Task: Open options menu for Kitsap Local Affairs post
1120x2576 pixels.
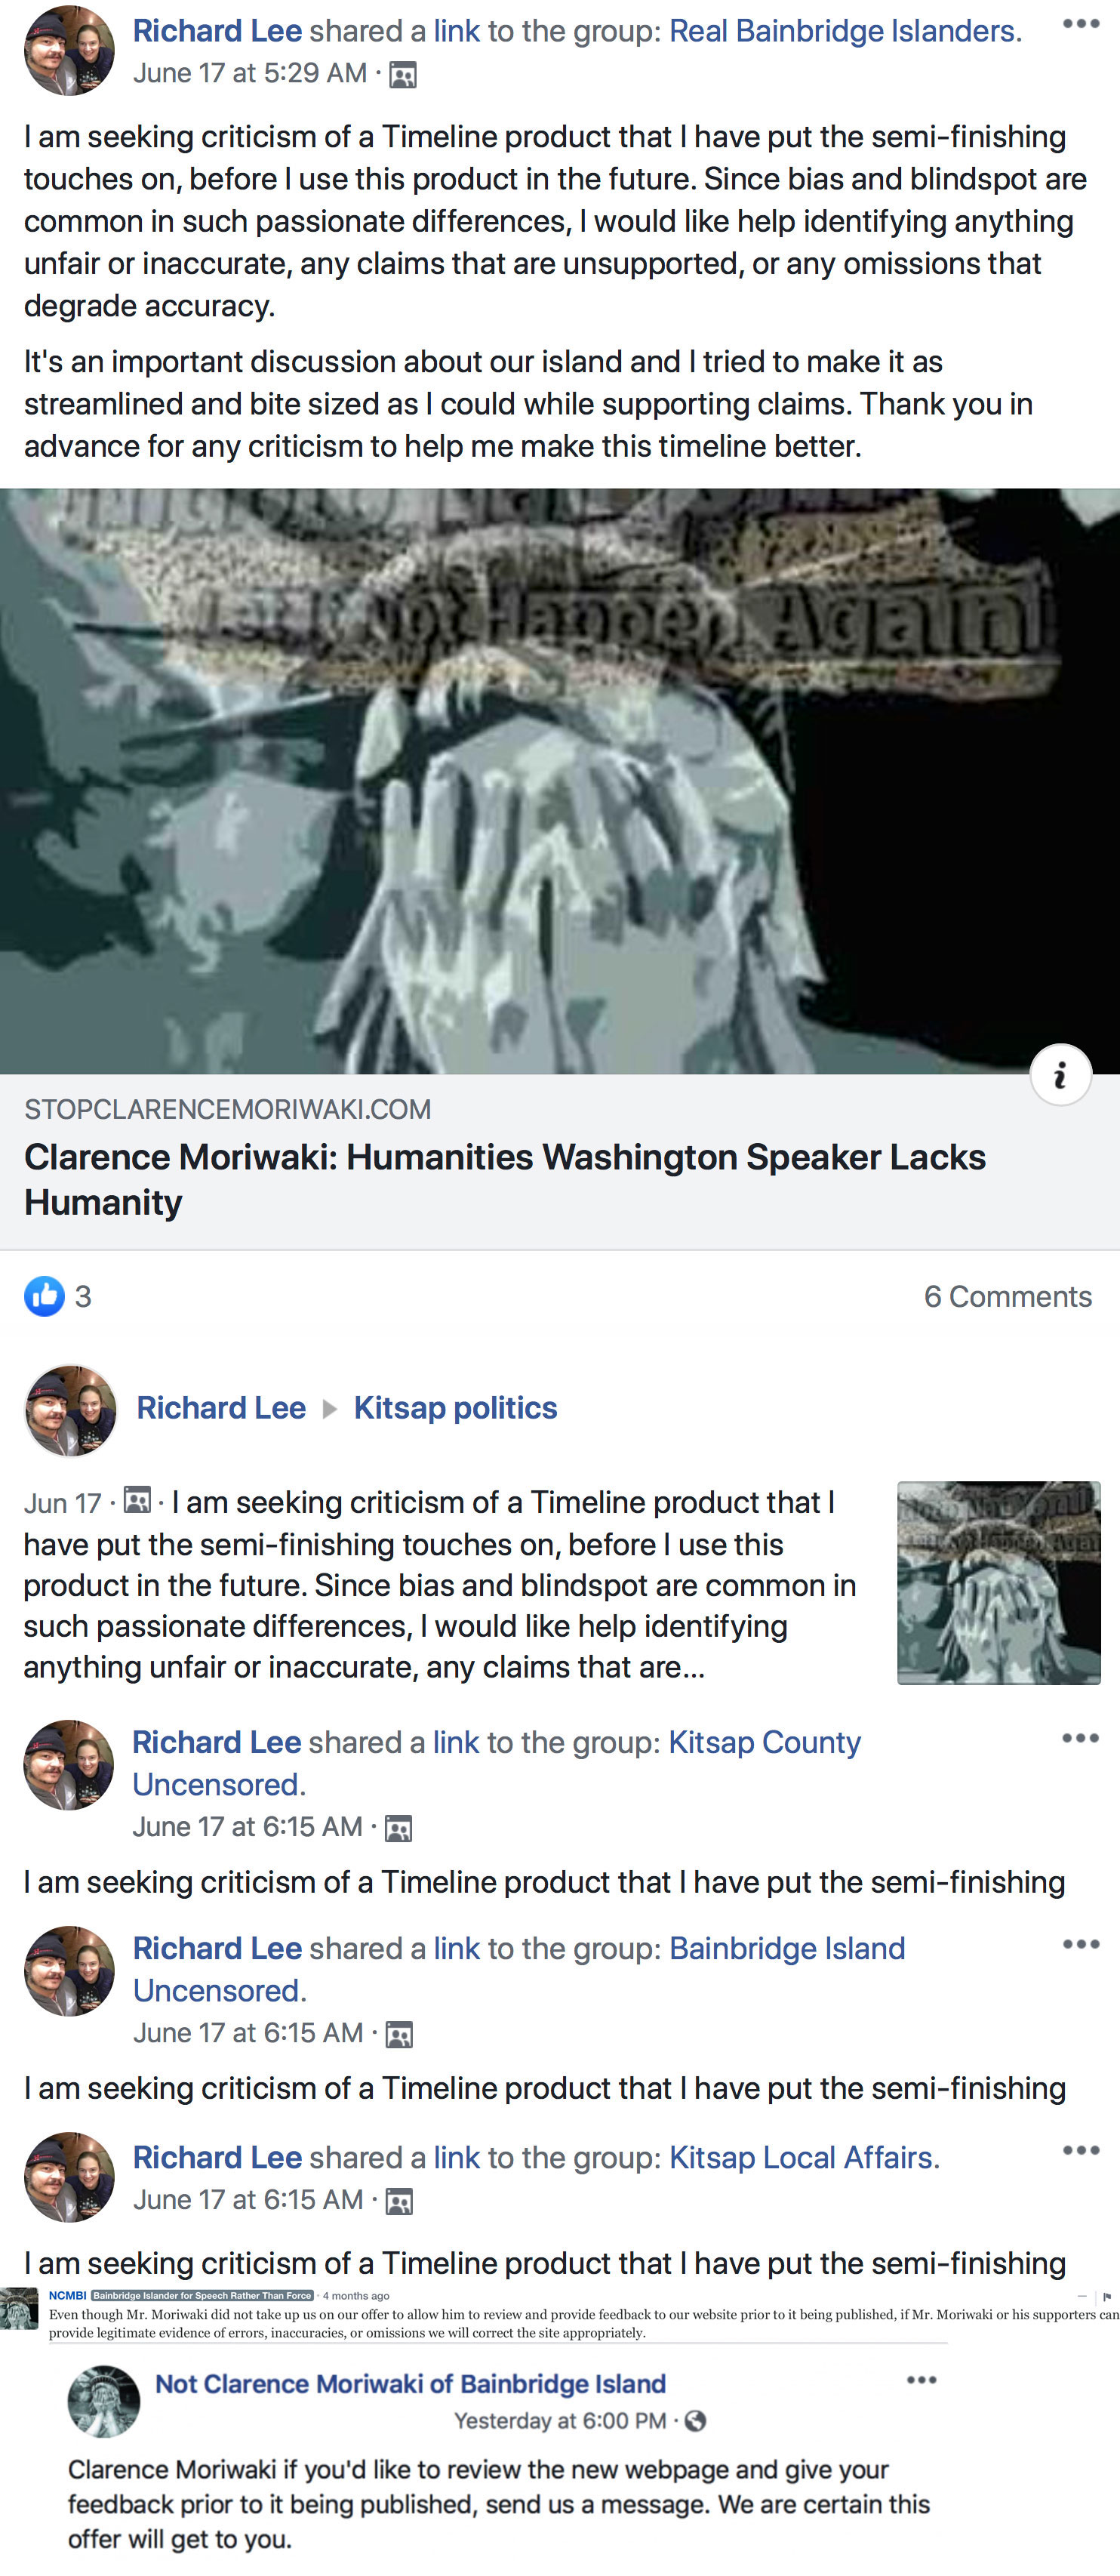Action: (x=1080, y=2150)
